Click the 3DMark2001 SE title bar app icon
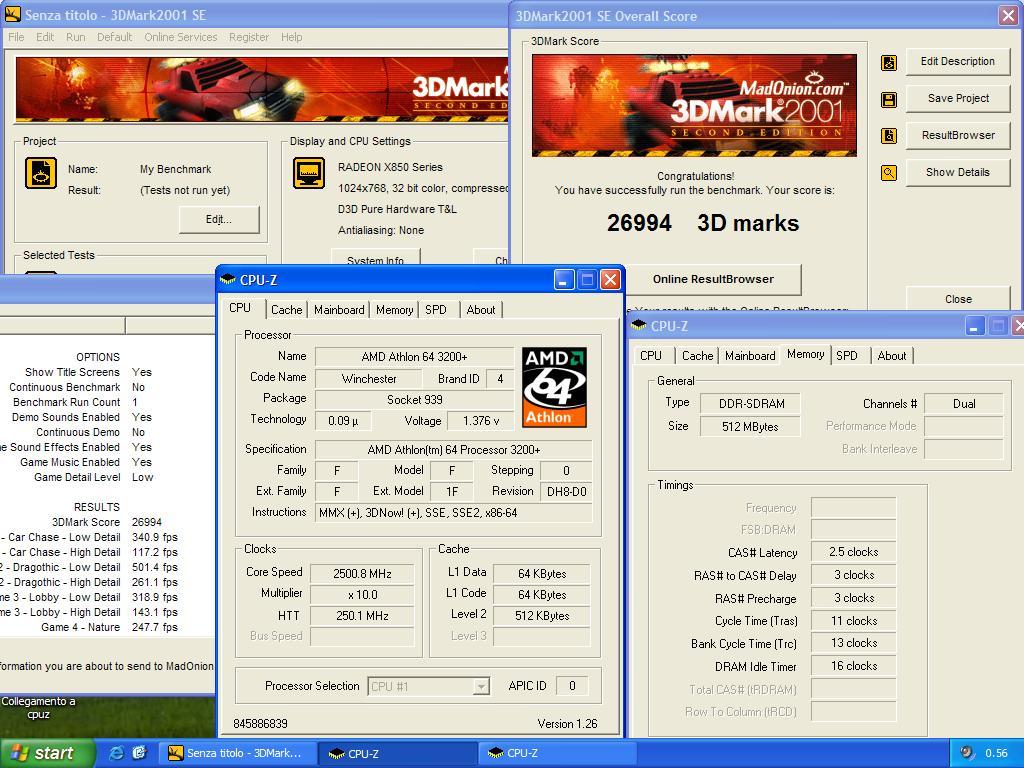 pyautogui.click(x=12, y=14)
